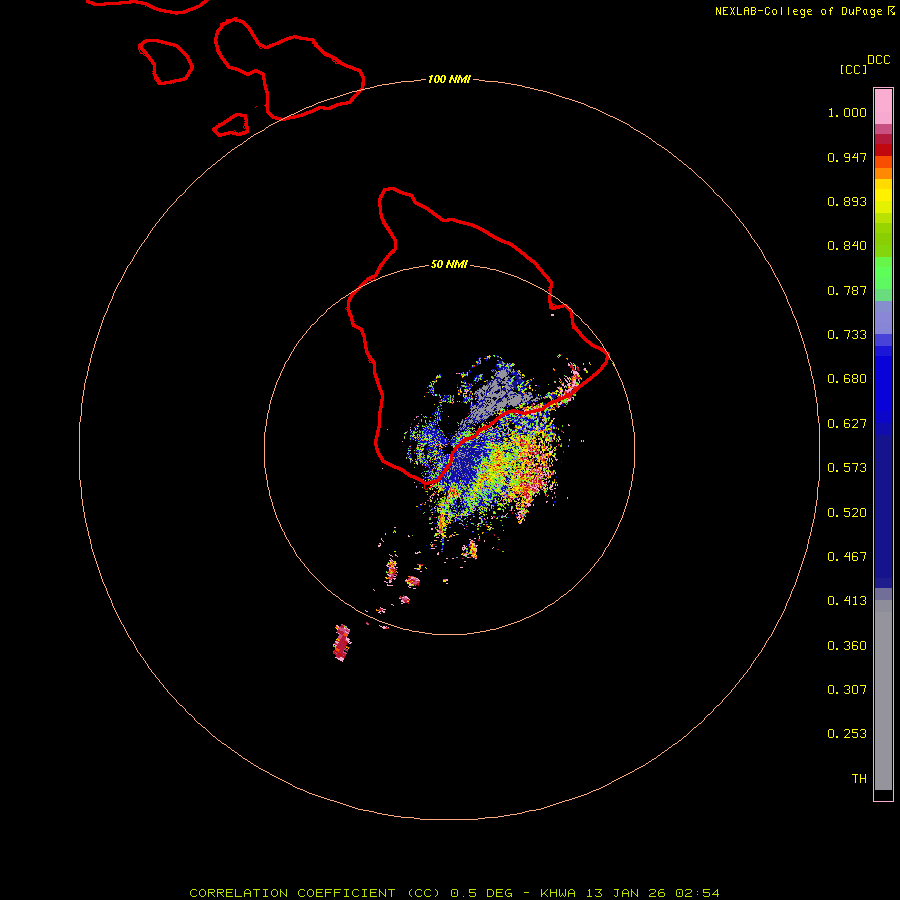Select the 0.787 scale value
Image resolution: width=900 pixels, height=900 pixels.
tap(847, 290)
